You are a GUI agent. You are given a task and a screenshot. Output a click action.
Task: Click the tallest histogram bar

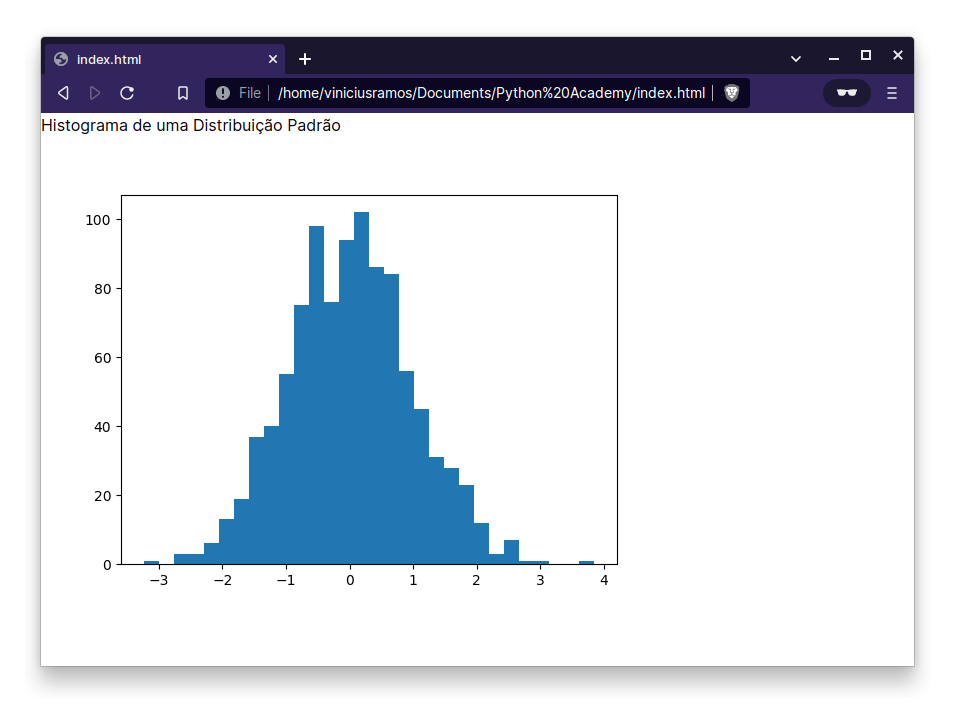(361, 388)
